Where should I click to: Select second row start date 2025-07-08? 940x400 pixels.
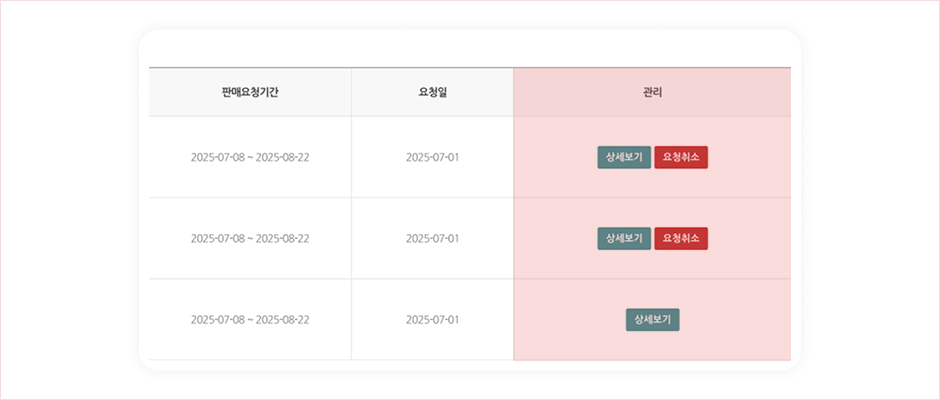217,238
